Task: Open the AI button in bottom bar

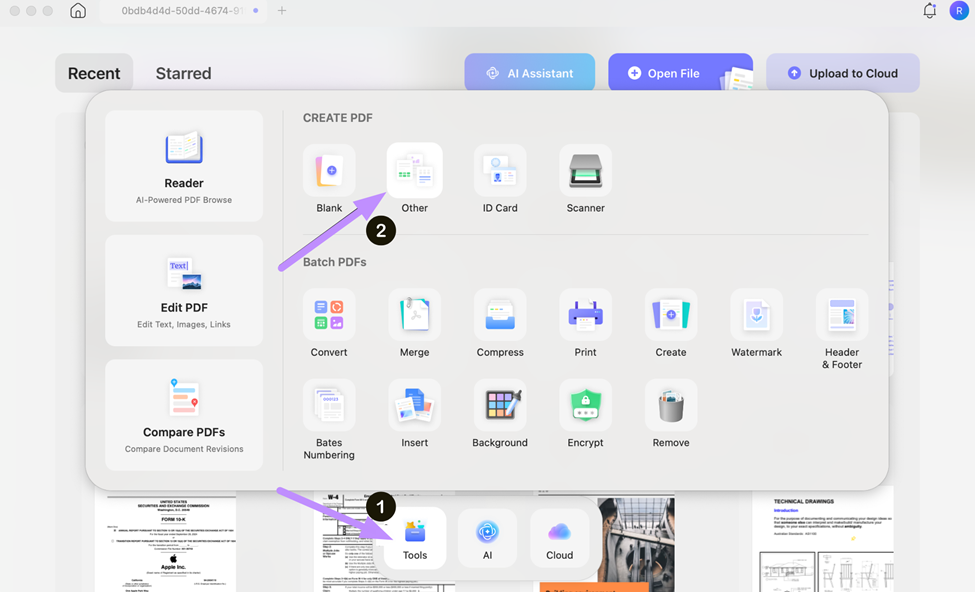Action: 488,539
